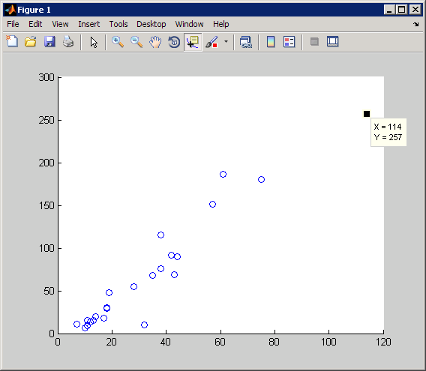Activate the Zoom In tool

[x=117, y=42]
